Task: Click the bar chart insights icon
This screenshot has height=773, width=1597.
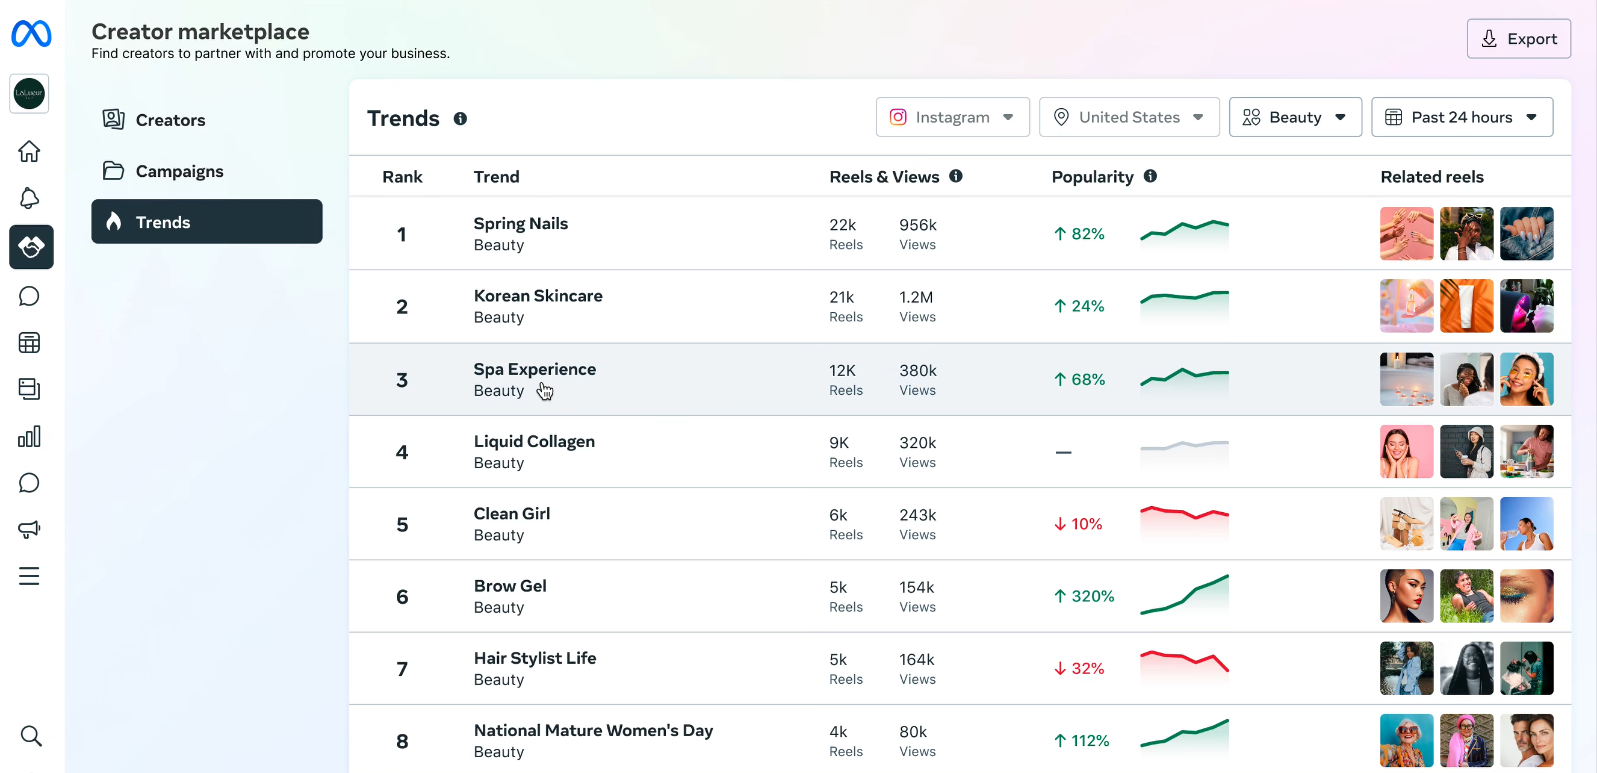Action: click(30, 436)
